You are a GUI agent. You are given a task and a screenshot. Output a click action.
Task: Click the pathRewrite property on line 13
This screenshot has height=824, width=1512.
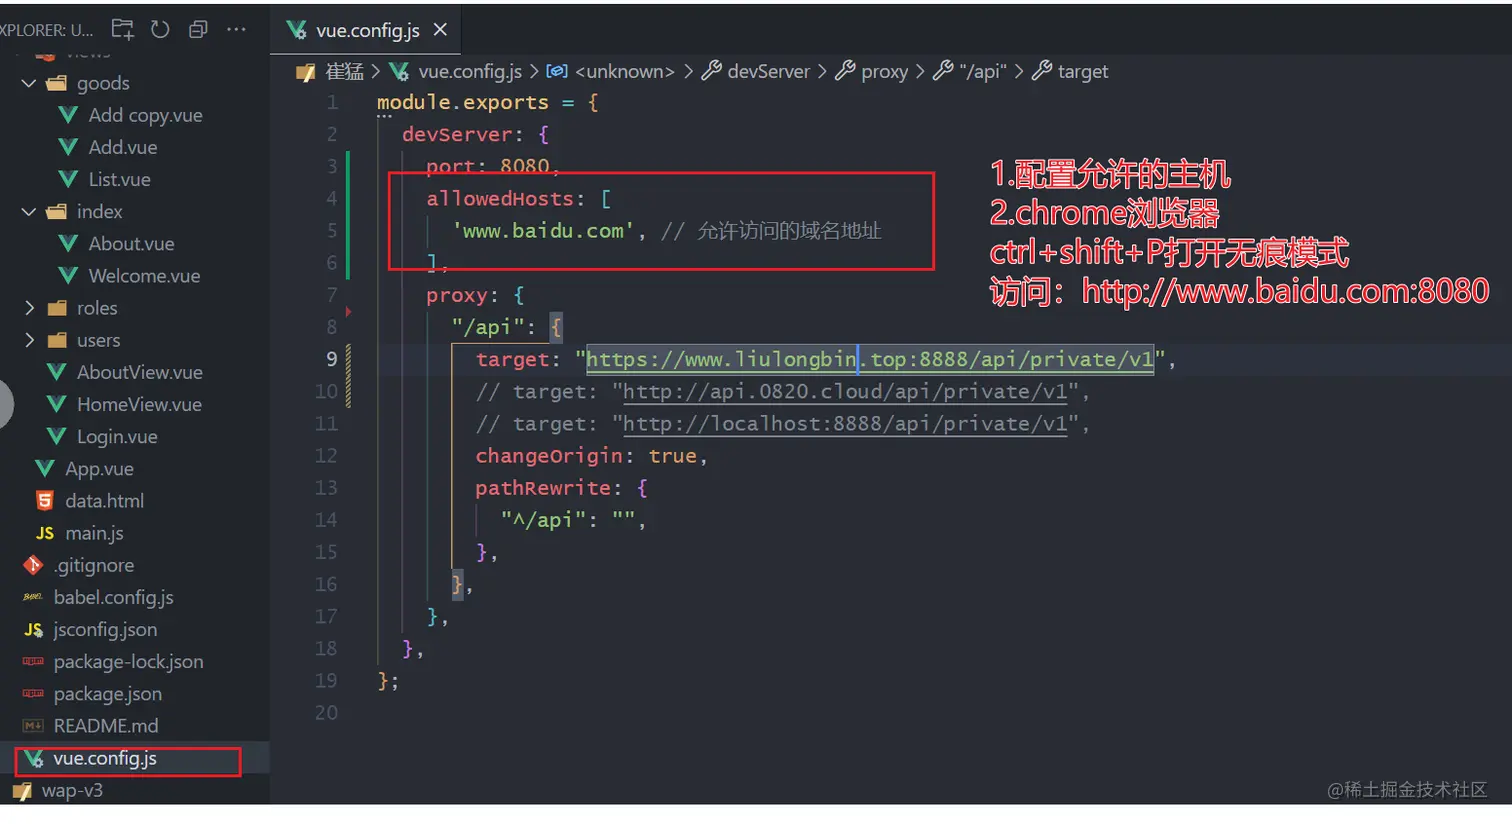[543, 488]
